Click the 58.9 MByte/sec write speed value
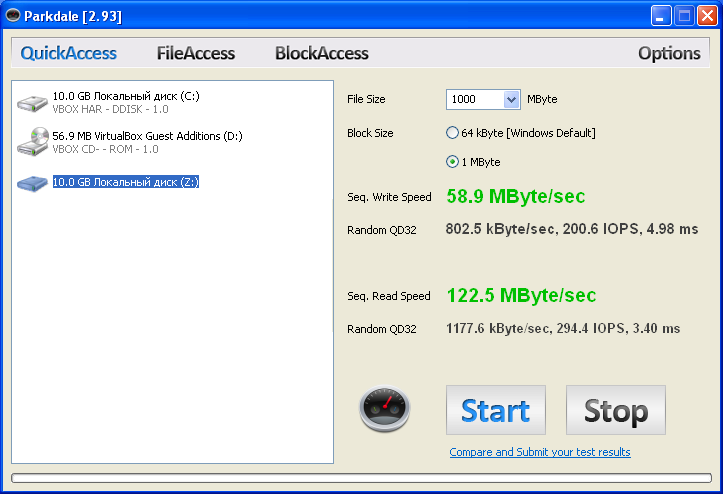 point(516,196)
